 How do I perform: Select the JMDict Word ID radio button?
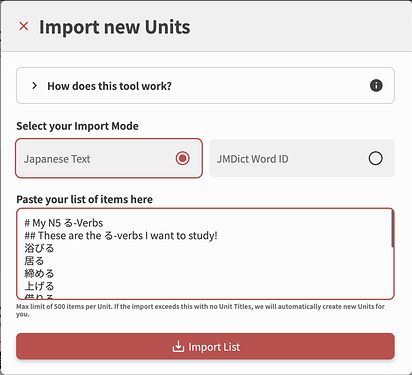[x=375, y=158]
